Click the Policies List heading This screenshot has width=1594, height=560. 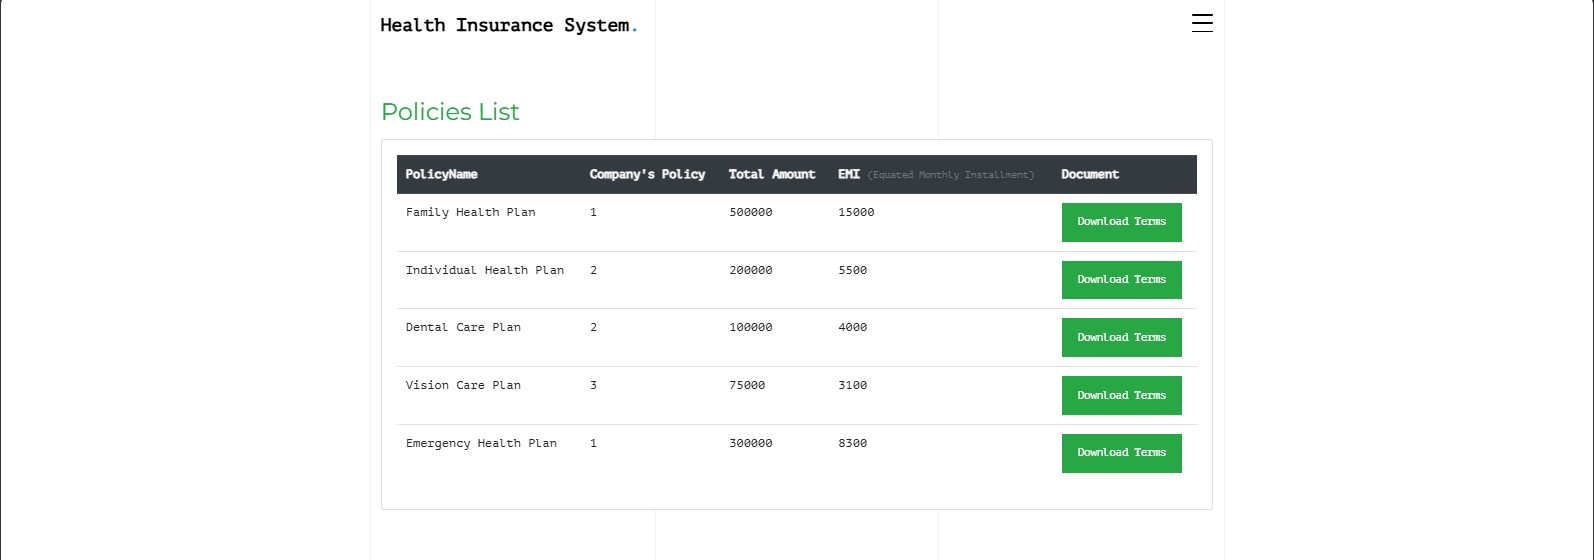pyautogui.click(x=450, y=112)
